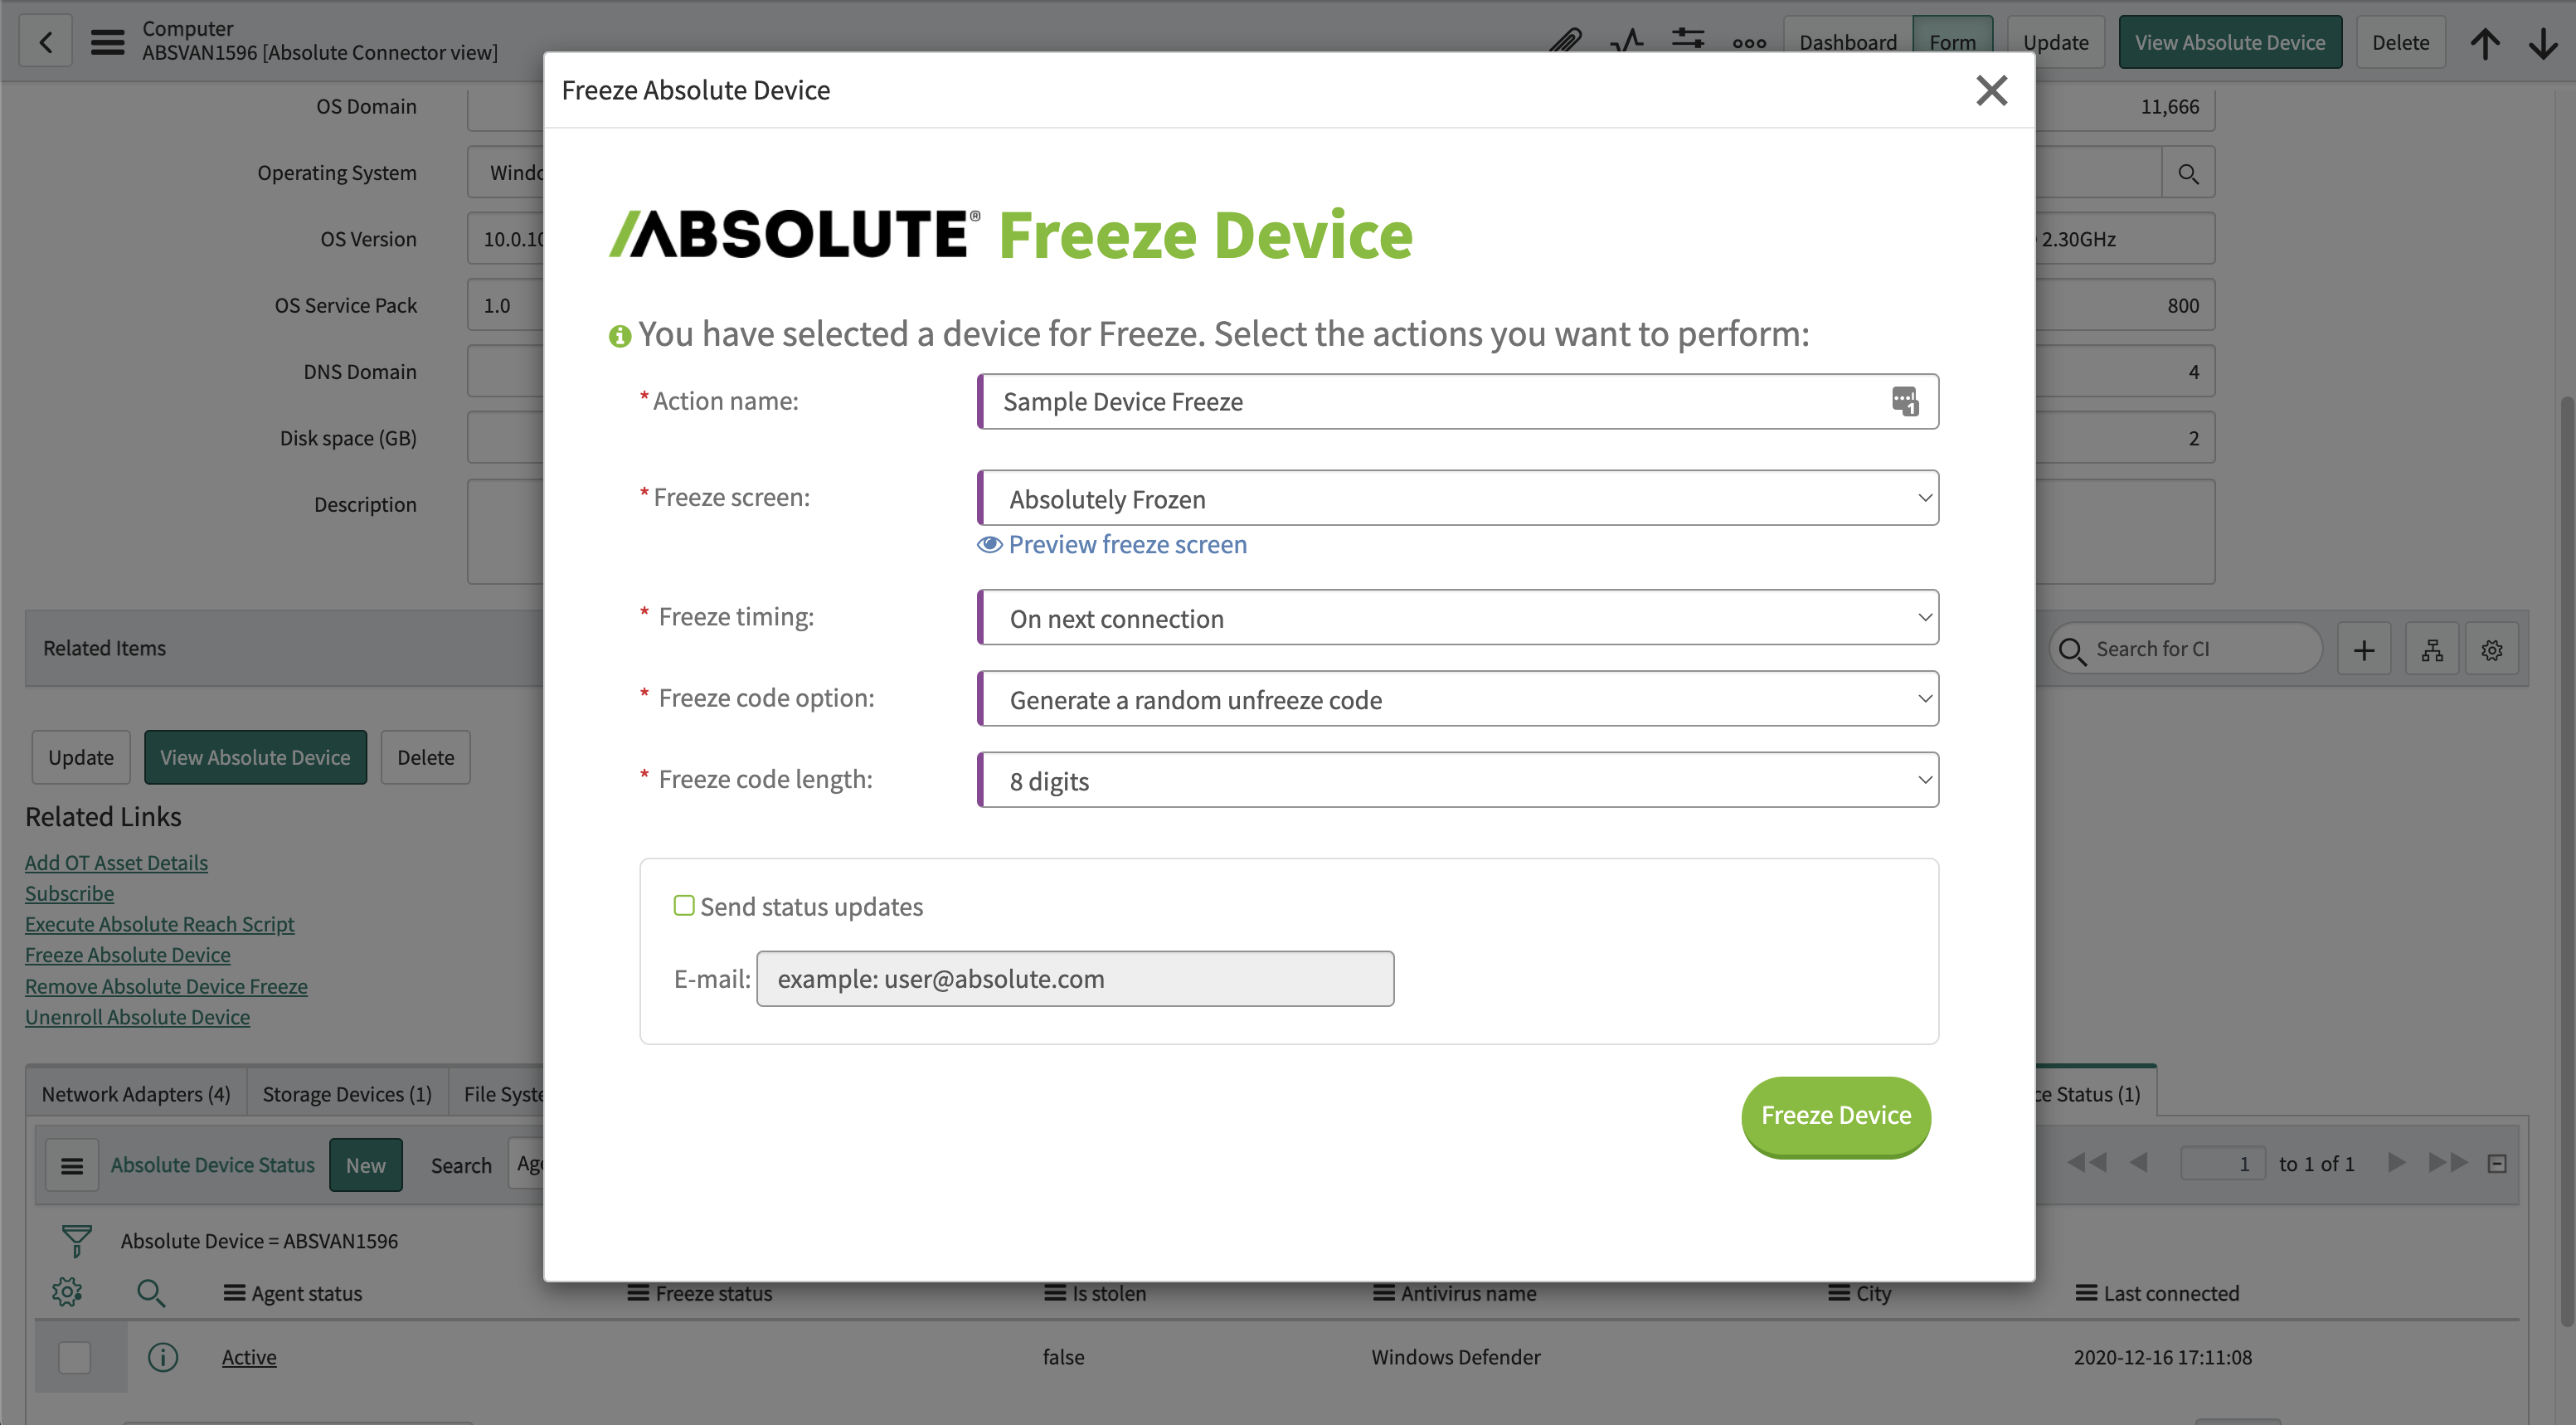Click Preview freeze screen eye link

[x=1112, y=544]
